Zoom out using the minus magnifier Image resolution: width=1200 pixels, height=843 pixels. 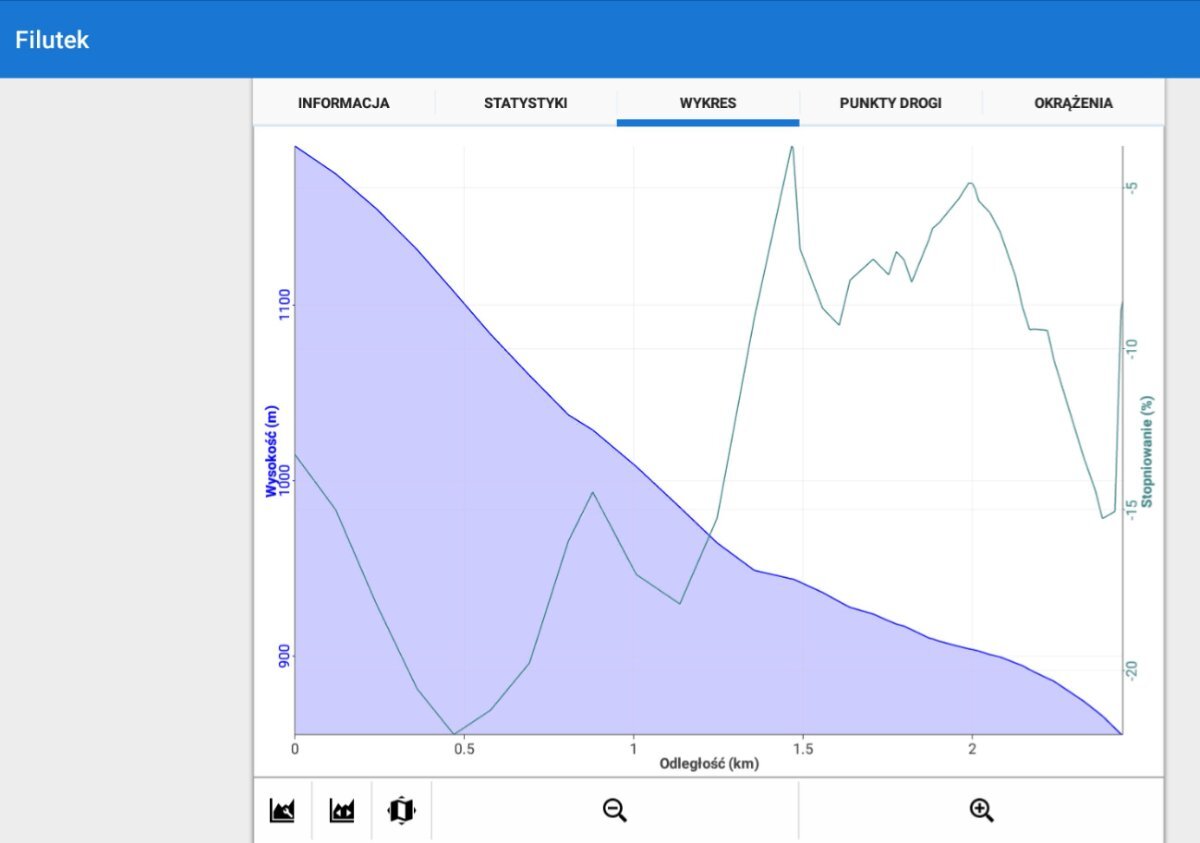615,810
